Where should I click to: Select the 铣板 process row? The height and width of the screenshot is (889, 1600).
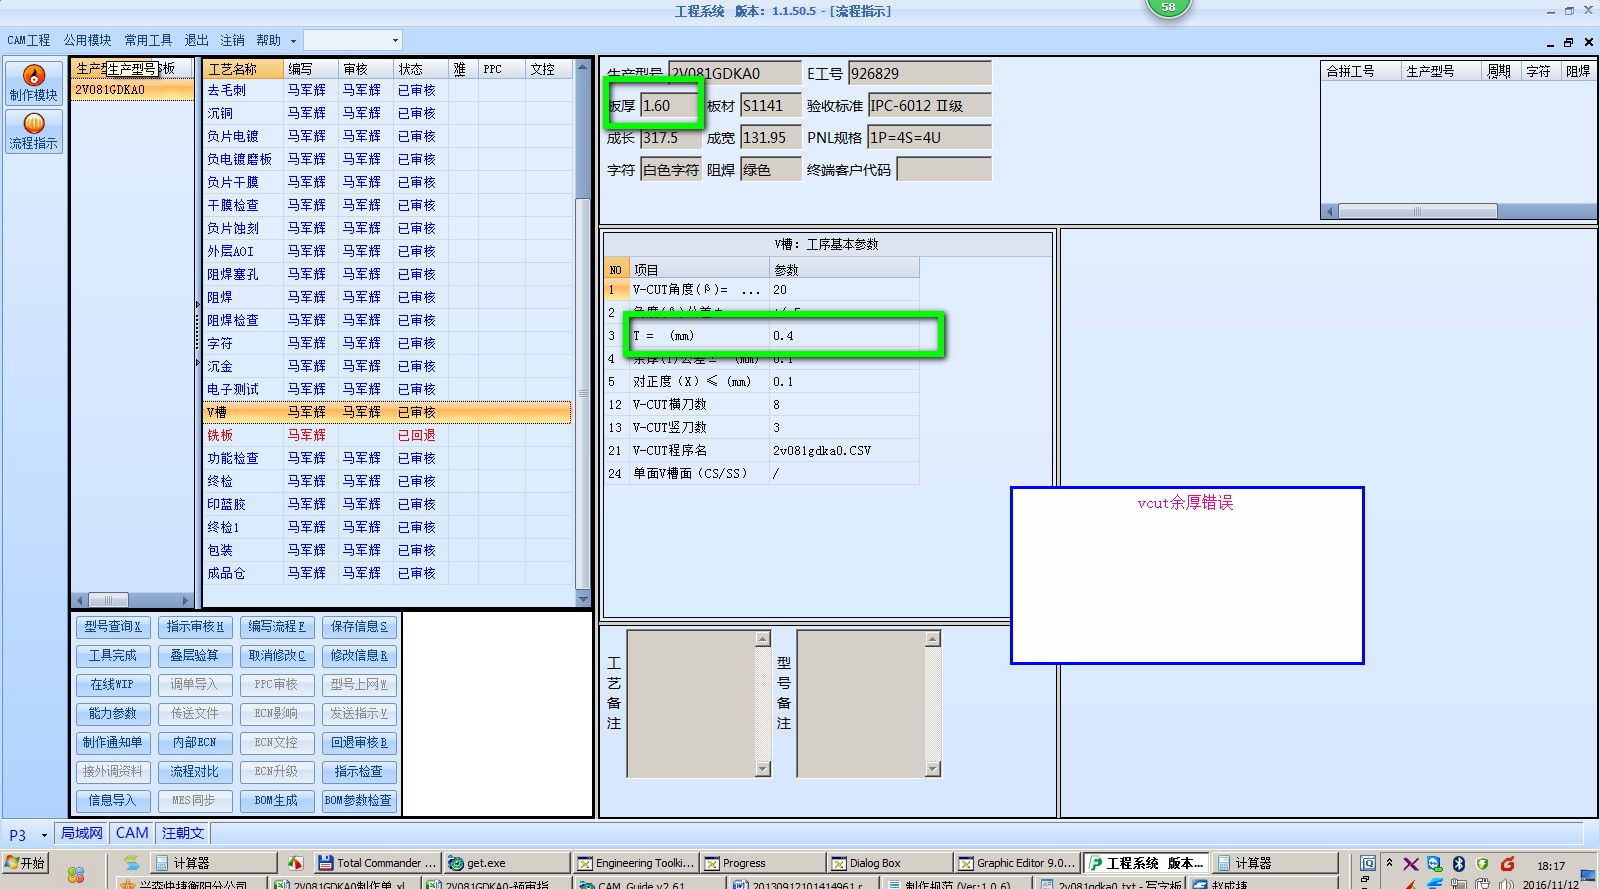click(x=388, y=435)
